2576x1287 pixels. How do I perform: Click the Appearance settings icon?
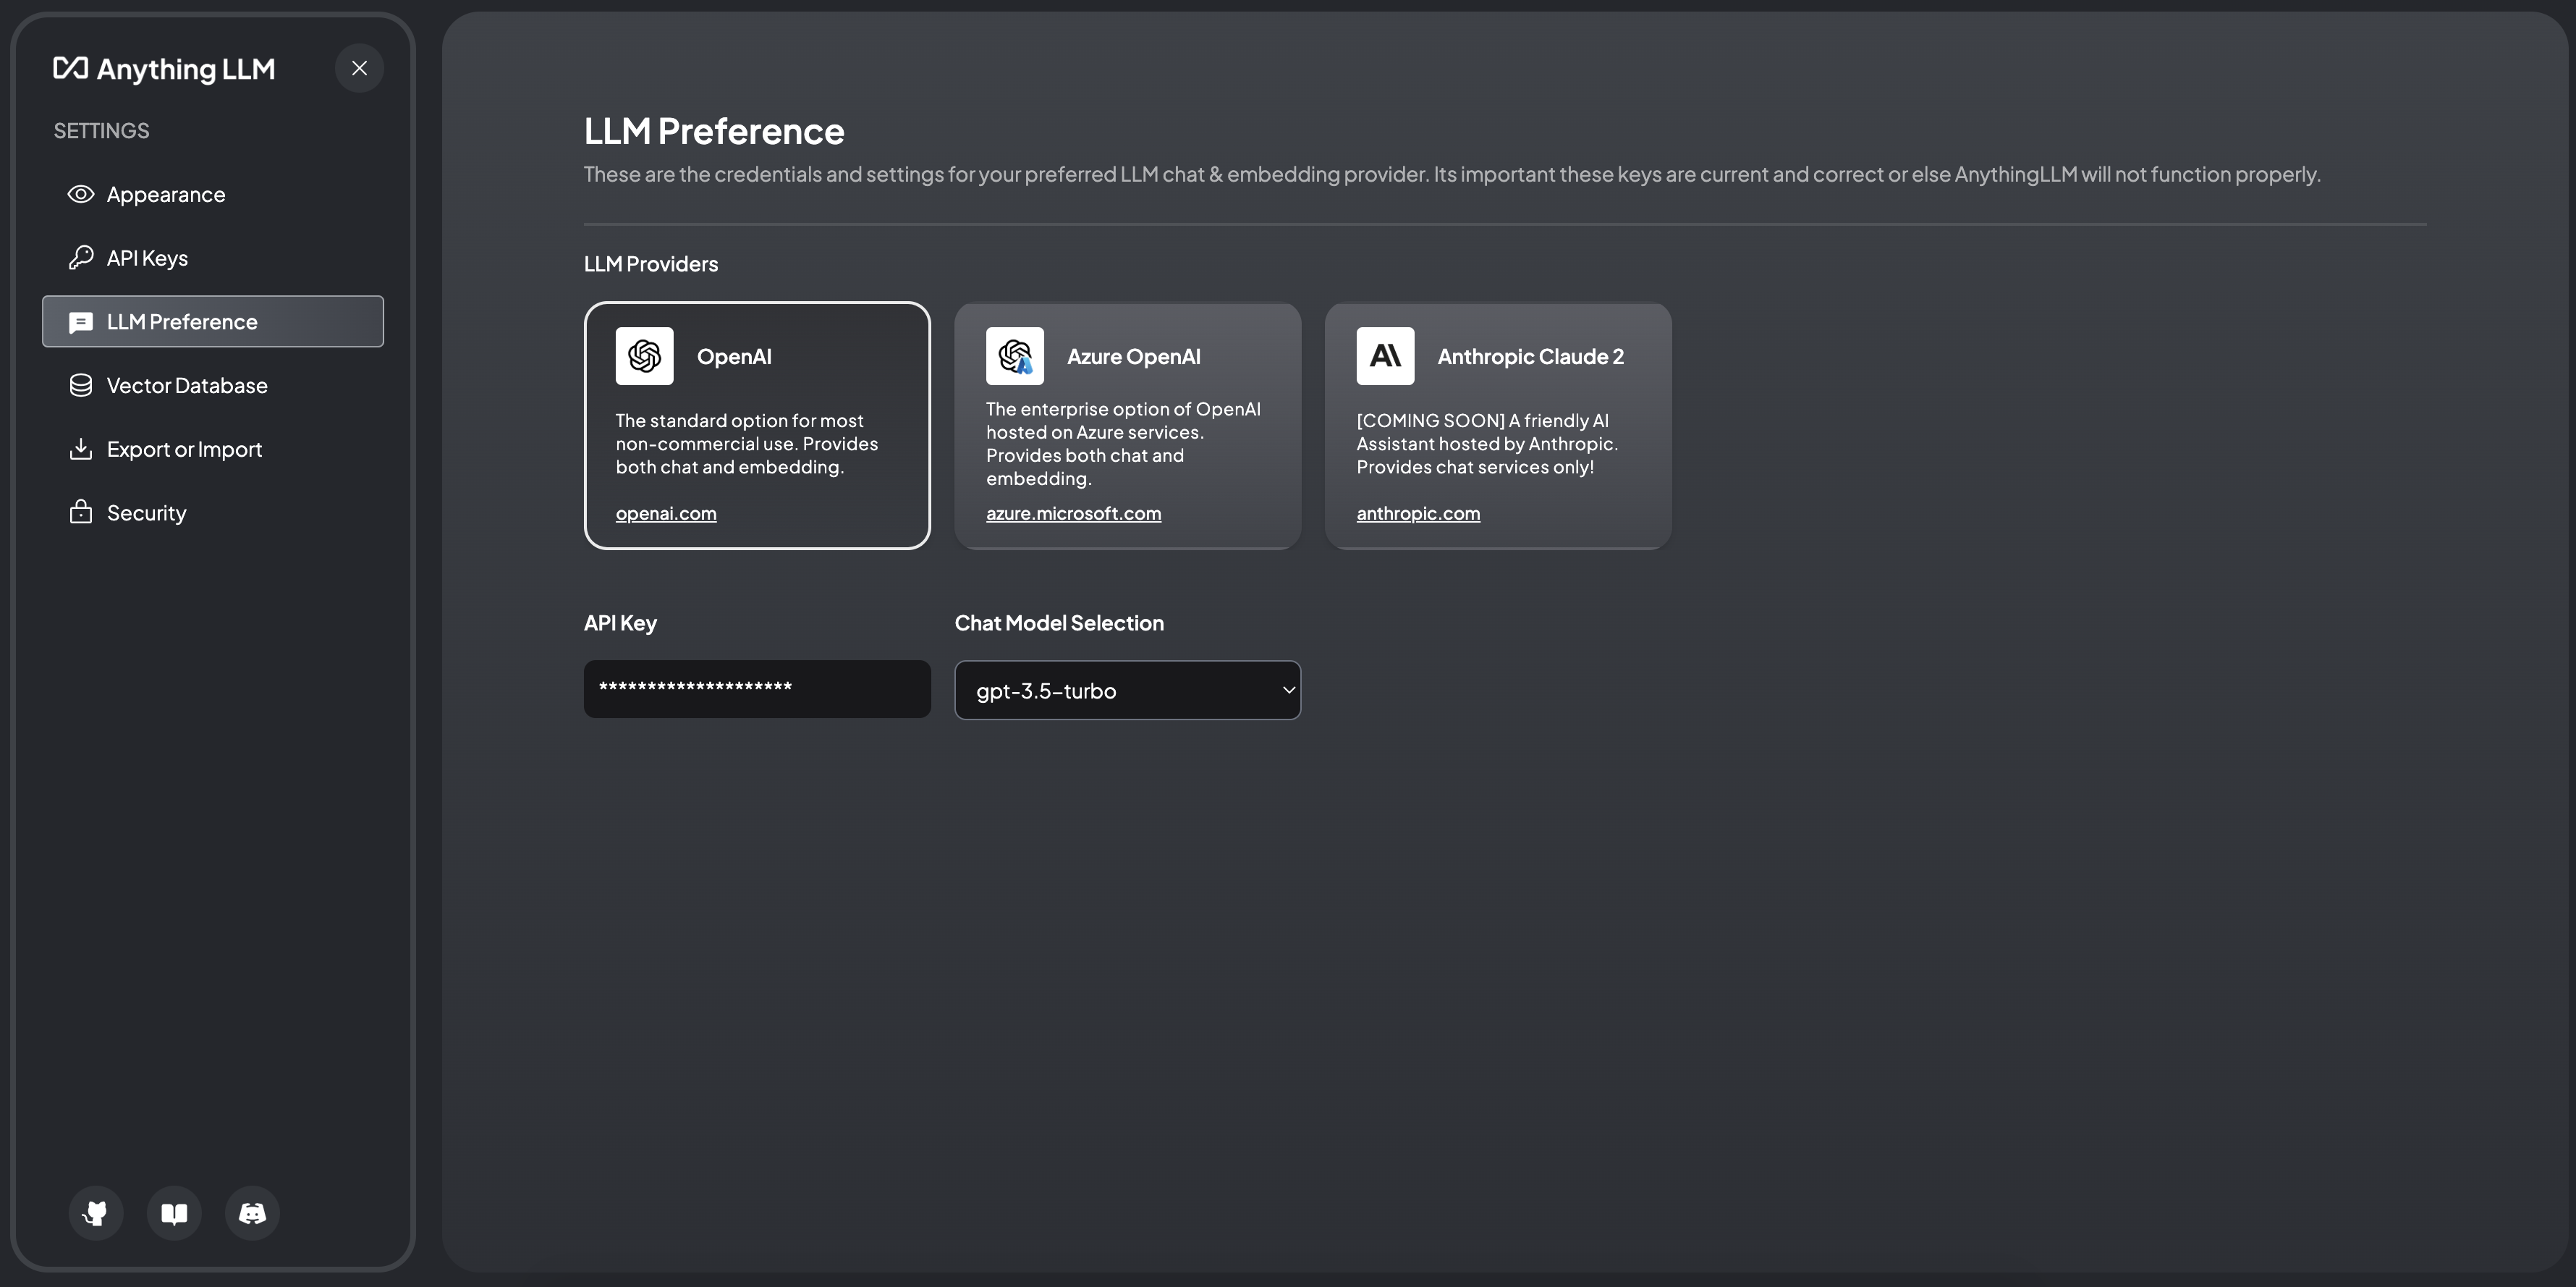pos(77,193)
